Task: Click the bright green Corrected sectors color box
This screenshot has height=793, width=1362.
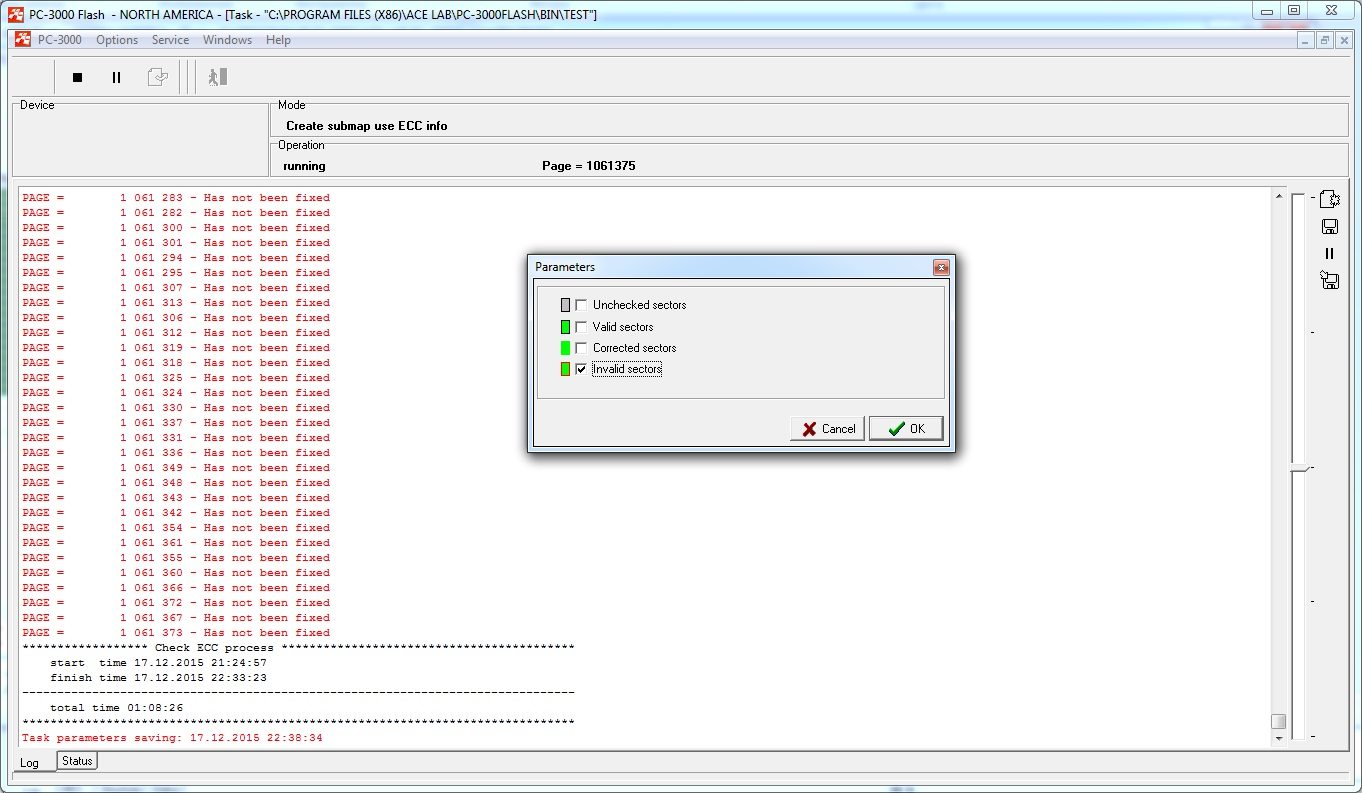Action: 565,348
